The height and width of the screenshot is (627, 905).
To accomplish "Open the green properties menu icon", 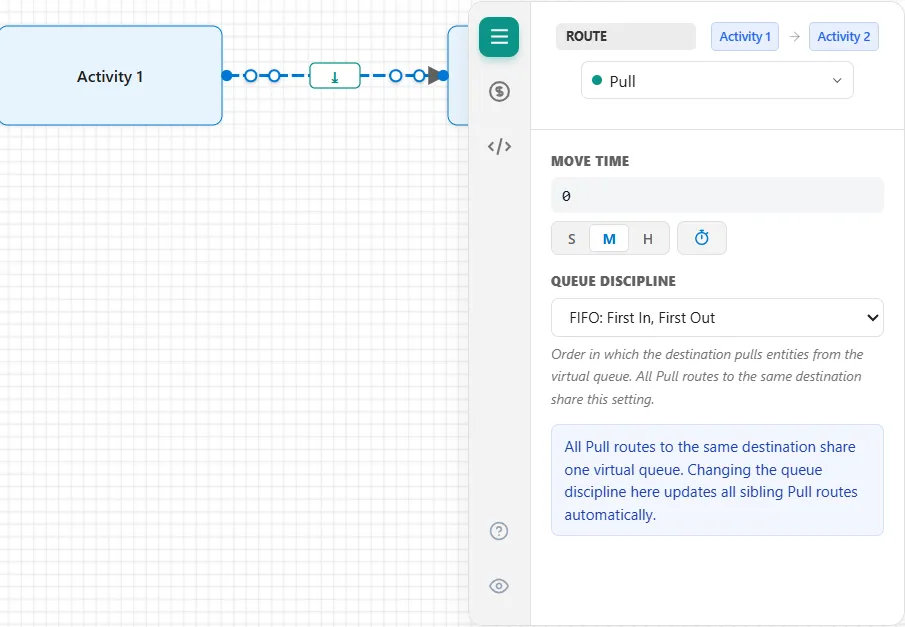I will [499, 37].
